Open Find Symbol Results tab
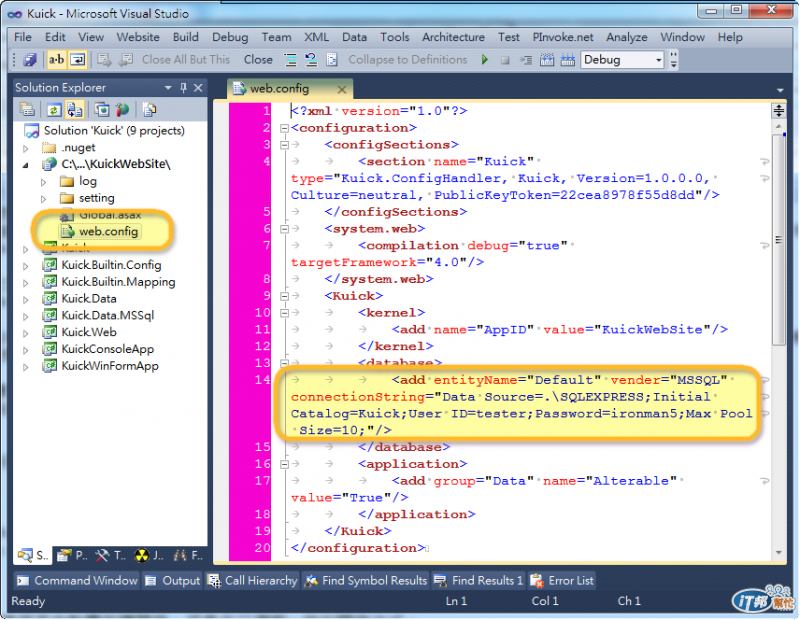This screenshot has width=800, height=620. coord(366,581)
